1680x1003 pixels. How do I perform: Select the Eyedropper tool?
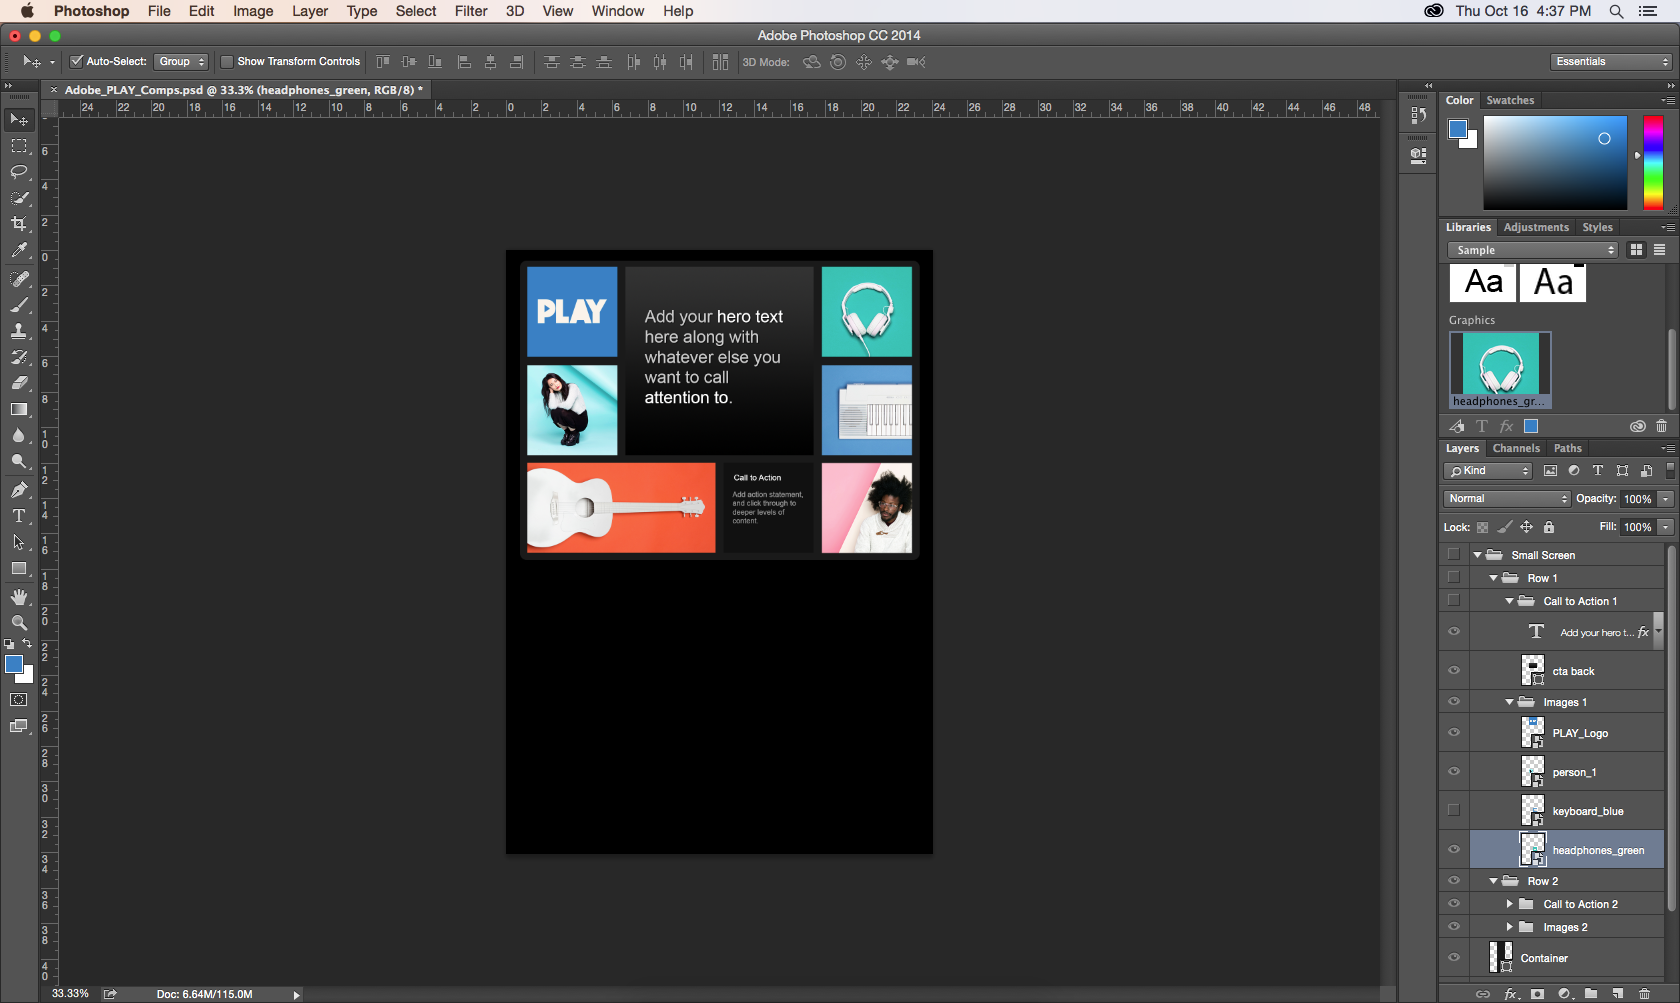[19, 251]
